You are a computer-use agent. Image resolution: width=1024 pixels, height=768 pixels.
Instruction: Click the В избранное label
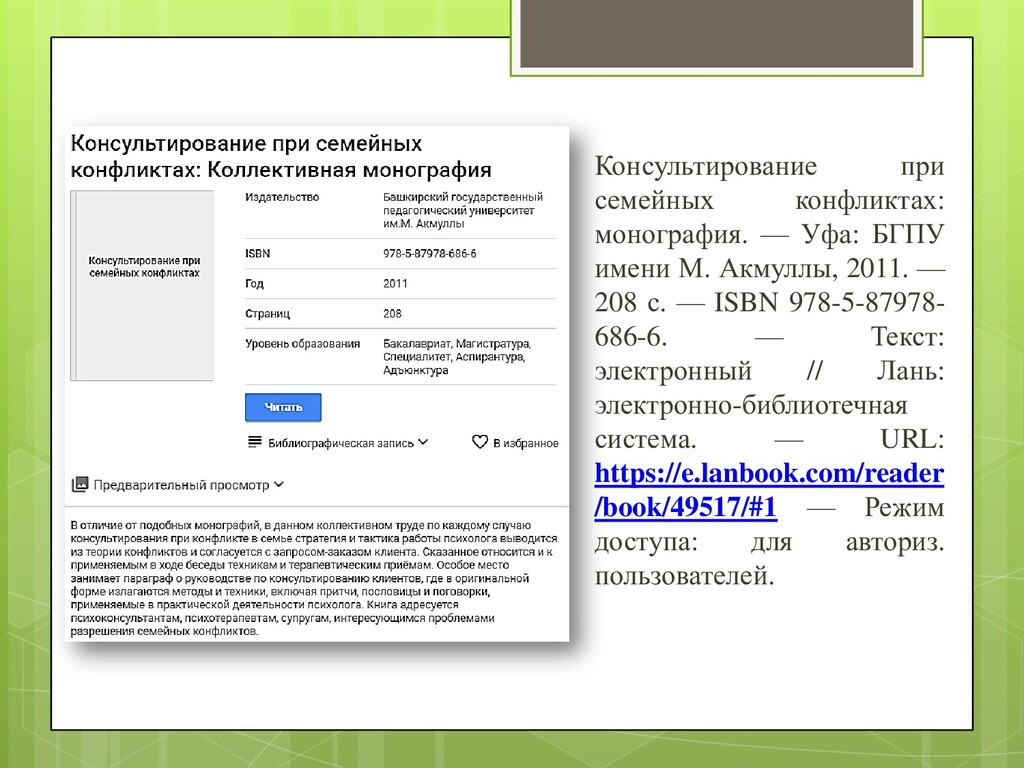coord(526,443)
